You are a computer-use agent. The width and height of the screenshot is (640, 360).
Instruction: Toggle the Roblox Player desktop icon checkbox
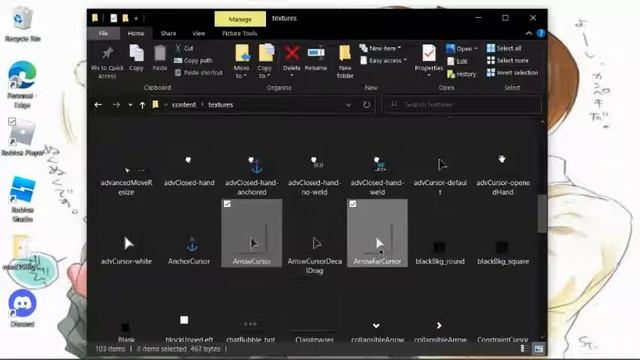click(x=12, y=122)
